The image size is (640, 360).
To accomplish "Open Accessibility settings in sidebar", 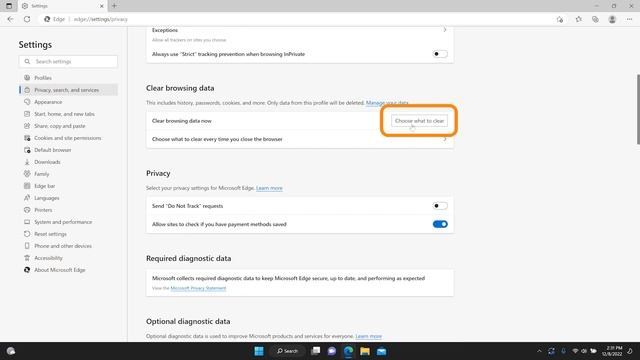I will (68, 258).
